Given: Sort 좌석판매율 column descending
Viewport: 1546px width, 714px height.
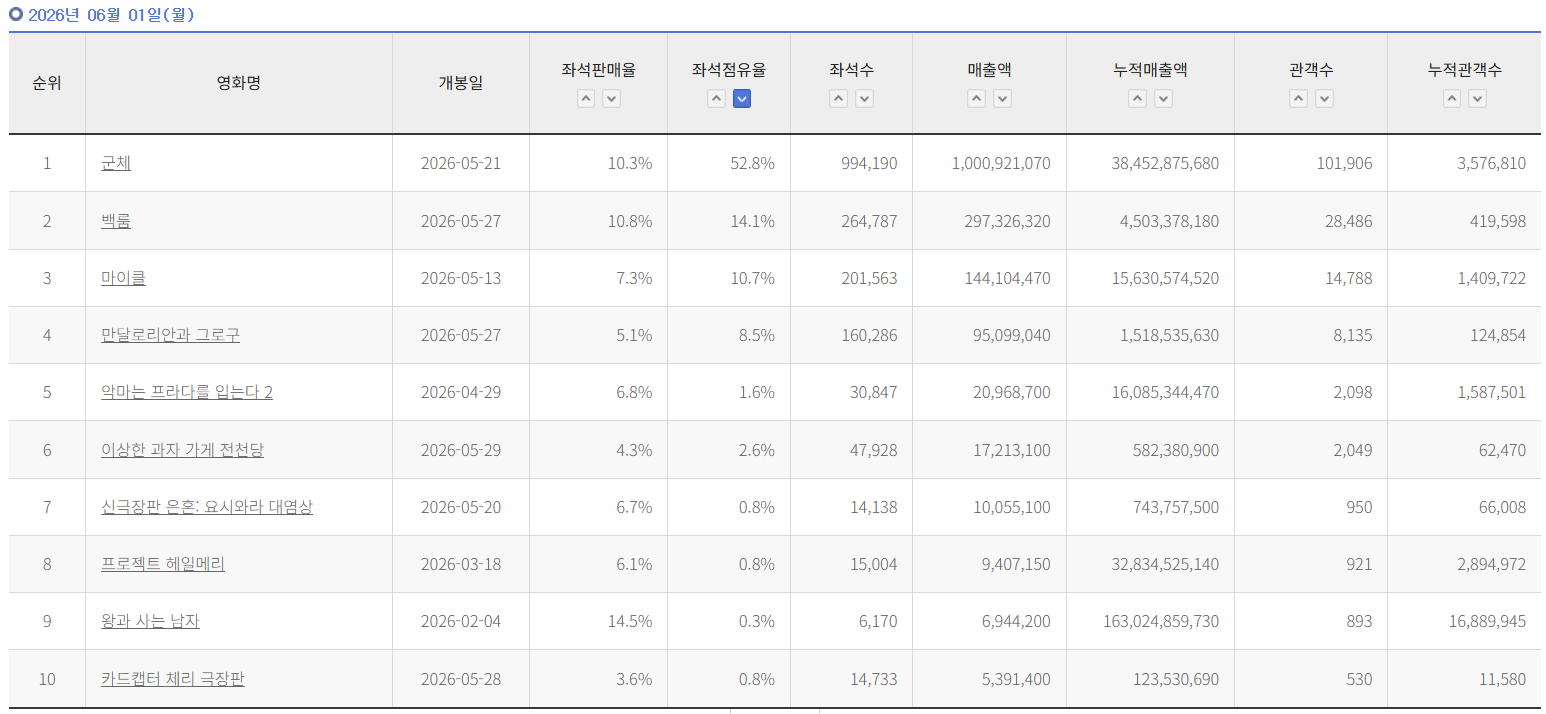Looking at the screenshot, I should [612, 99].
